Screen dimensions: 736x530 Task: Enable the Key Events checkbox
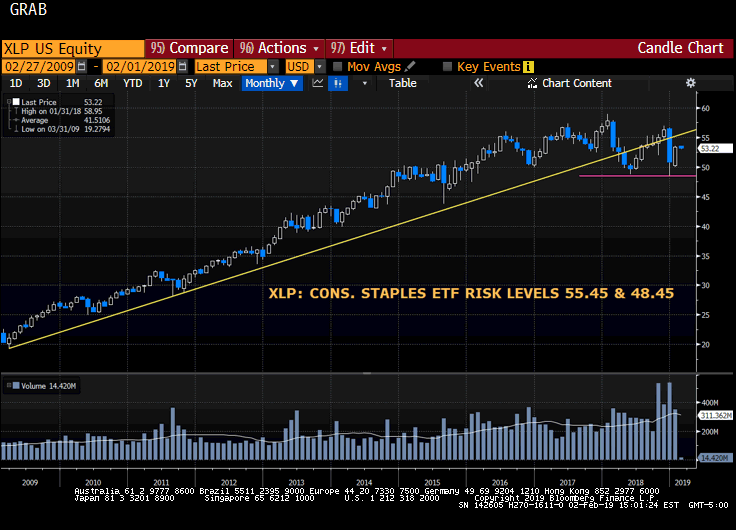coord(447,67)
